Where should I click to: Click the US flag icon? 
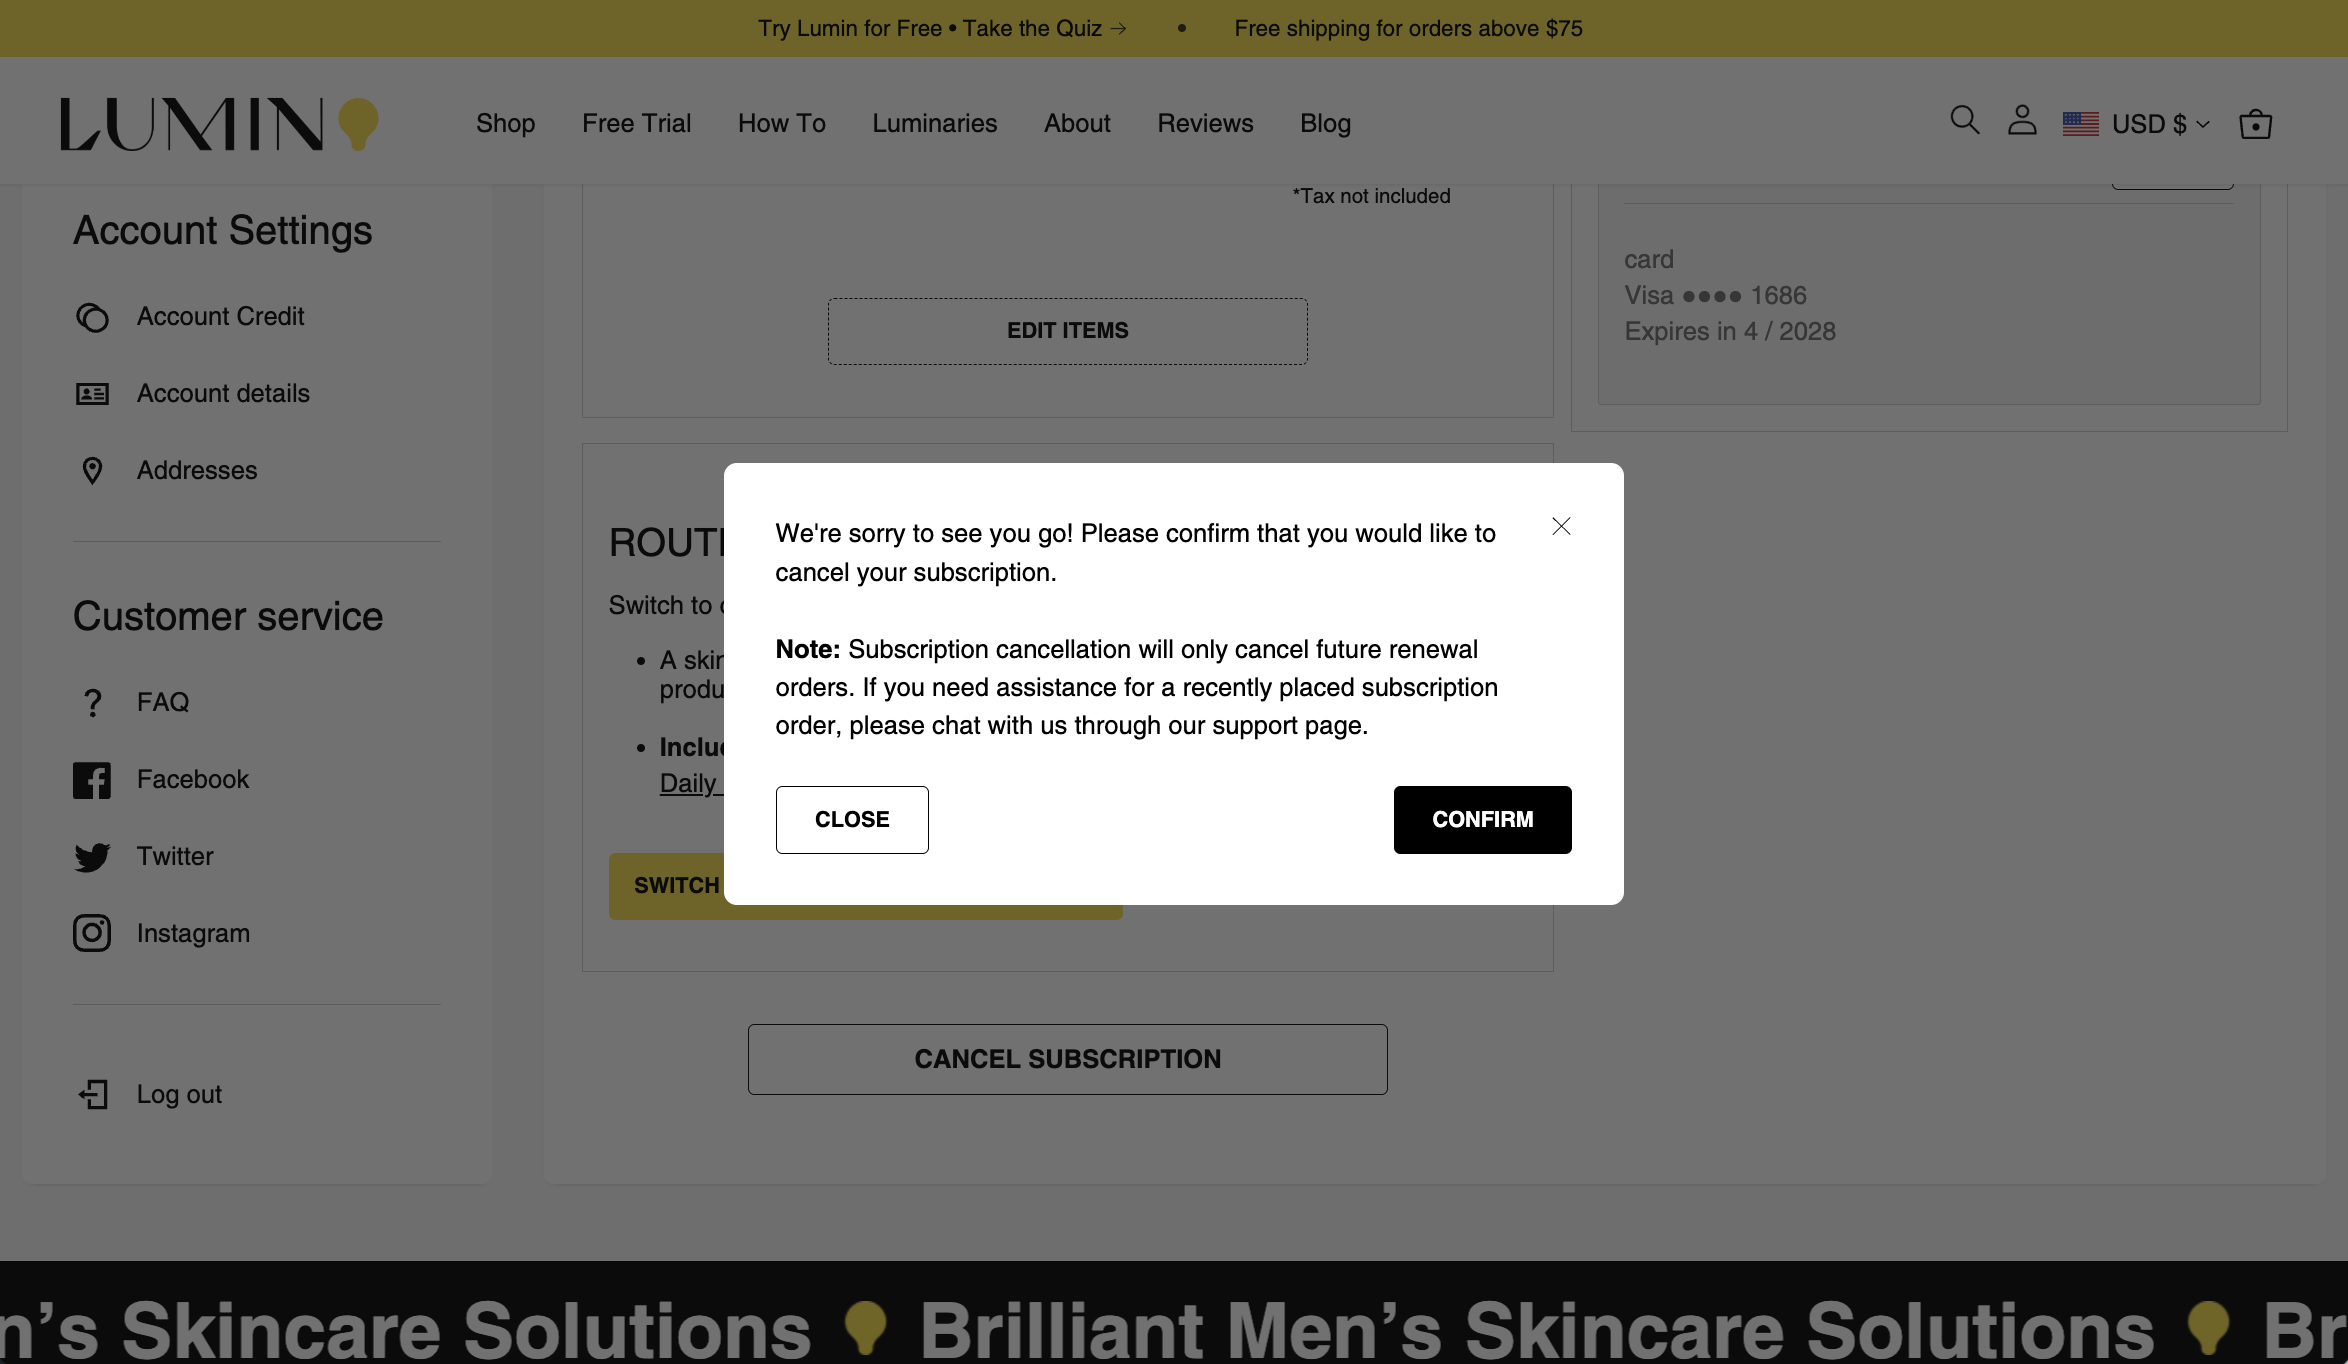tap(2080, 124)
